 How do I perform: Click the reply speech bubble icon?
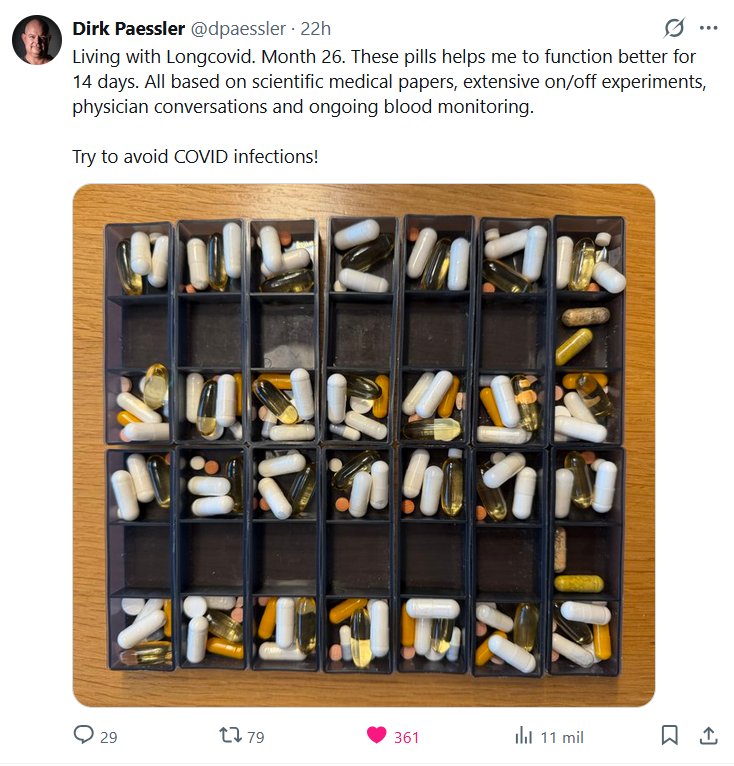(x=84, y=735)
